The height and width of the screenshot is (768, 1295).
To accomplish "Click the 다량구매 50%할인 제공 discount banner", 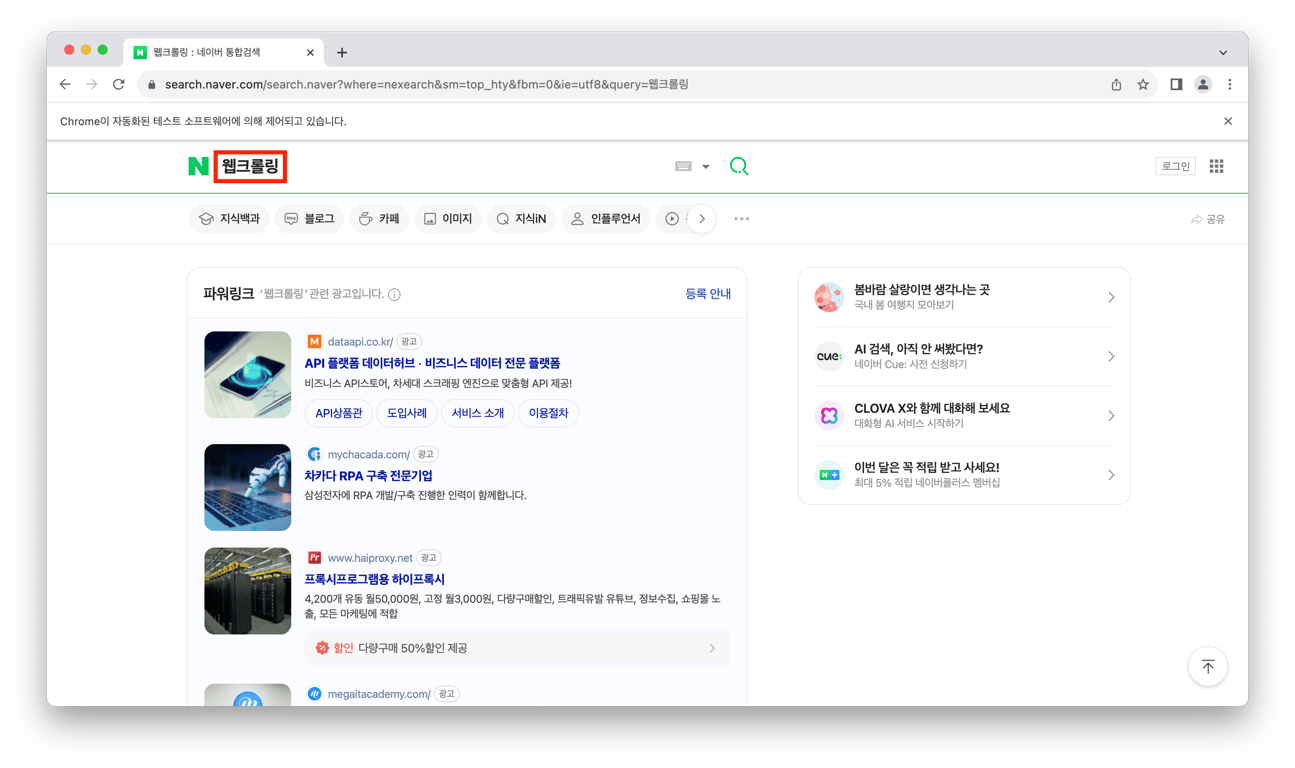I will point(517,648).
